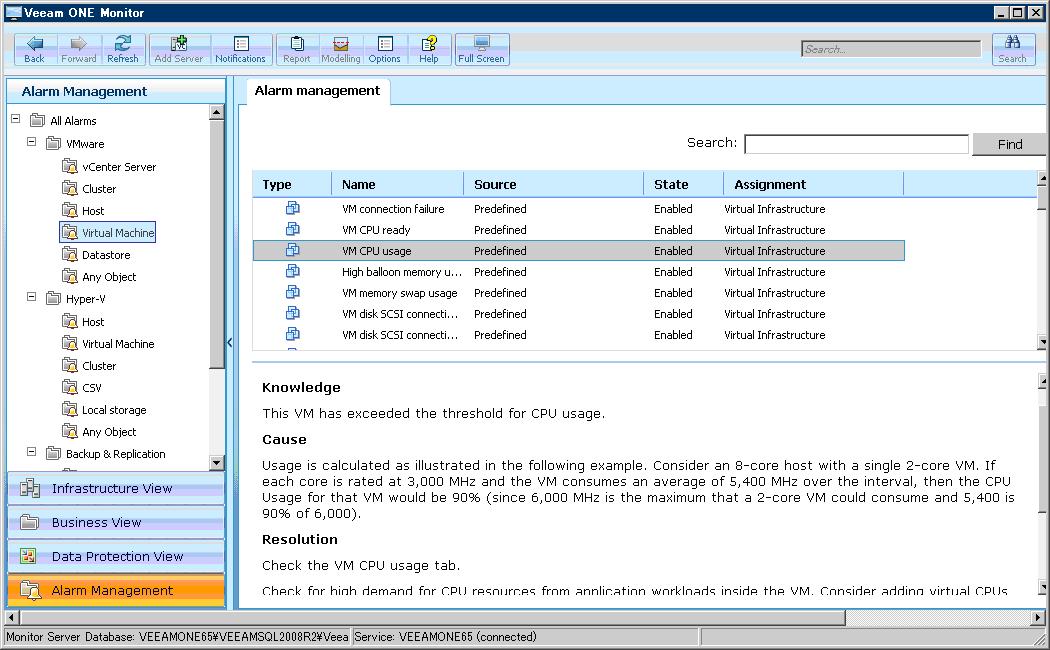Select All Alarms in the tree

(73, 121)
